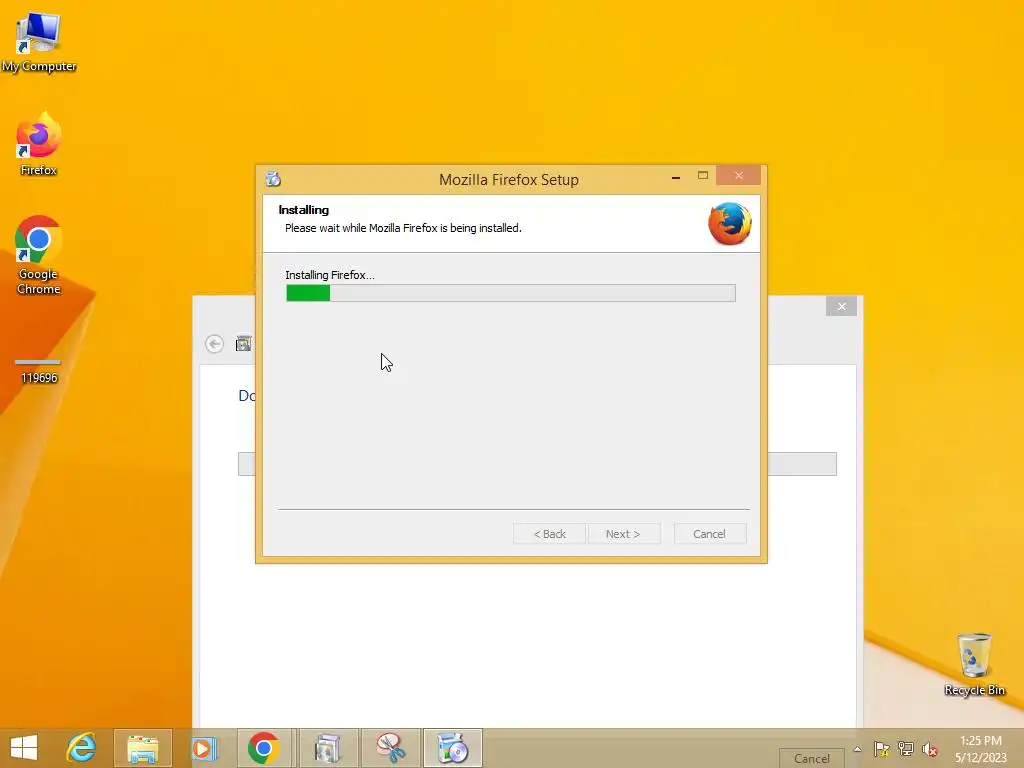The image size is (1024, 768).
Task: Close the Mozilla Firefox Setup window
Action: pyautogui.click(x=739, y=175)
